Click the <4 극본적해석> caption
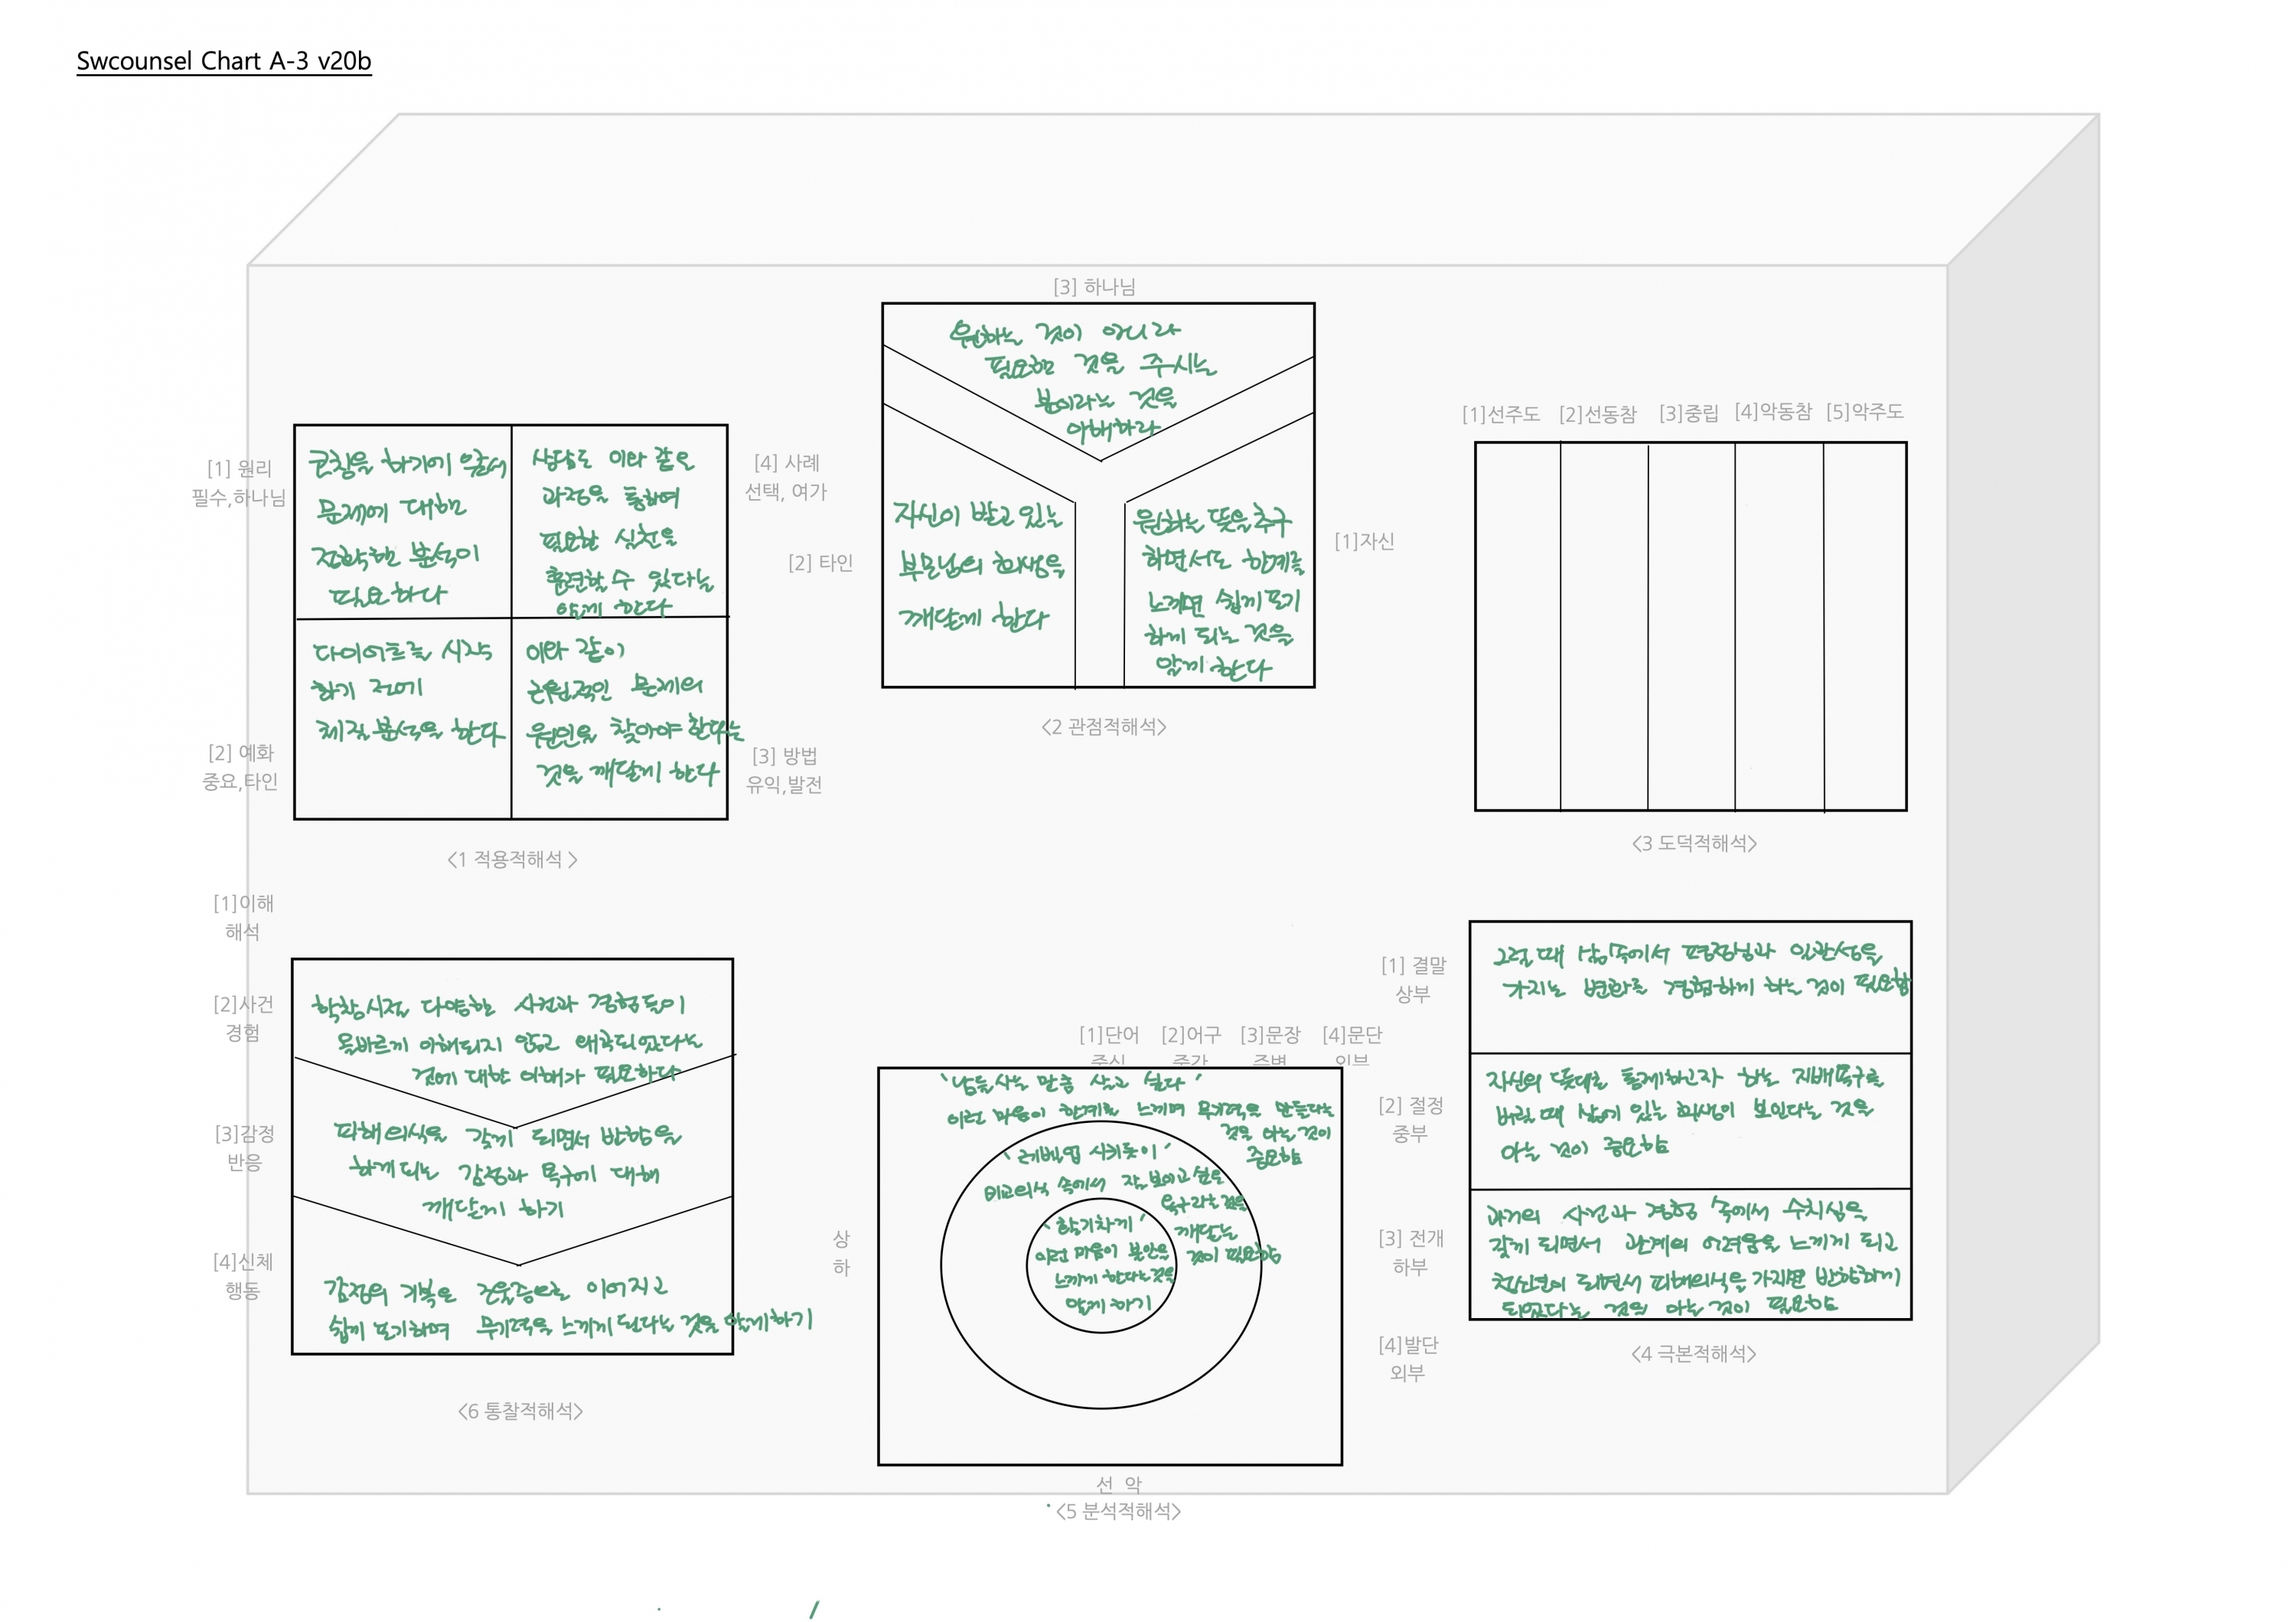 pyautogui.click(x=1693, y=1354)
